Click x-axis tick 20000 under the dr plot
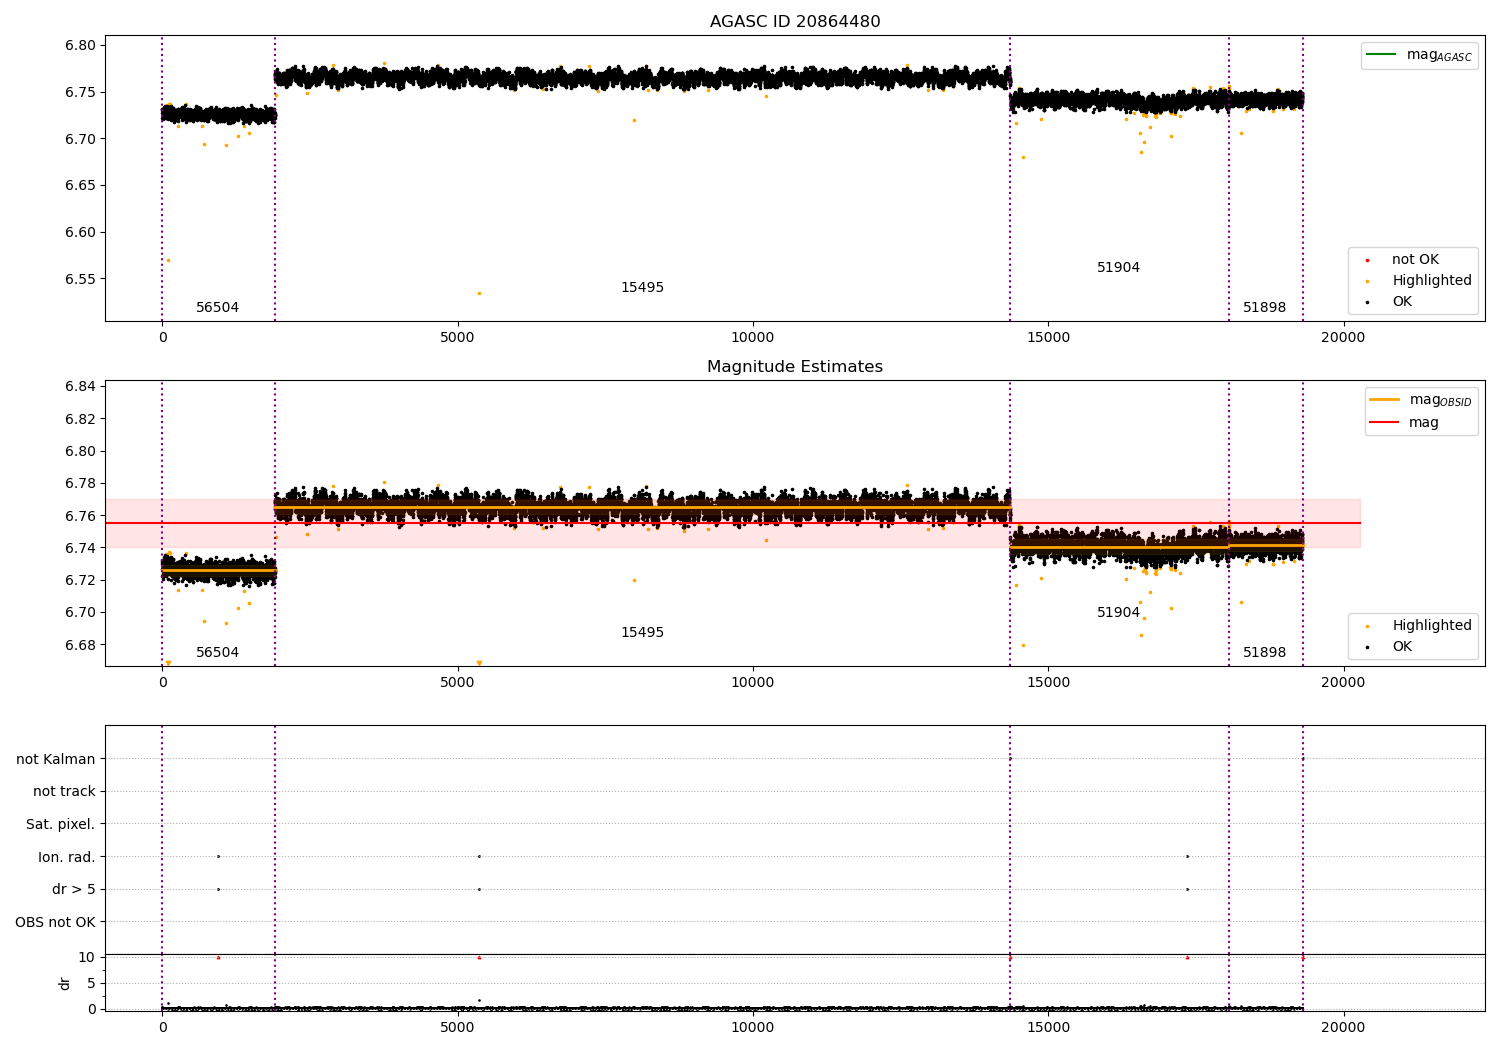 (1342, 1027)
